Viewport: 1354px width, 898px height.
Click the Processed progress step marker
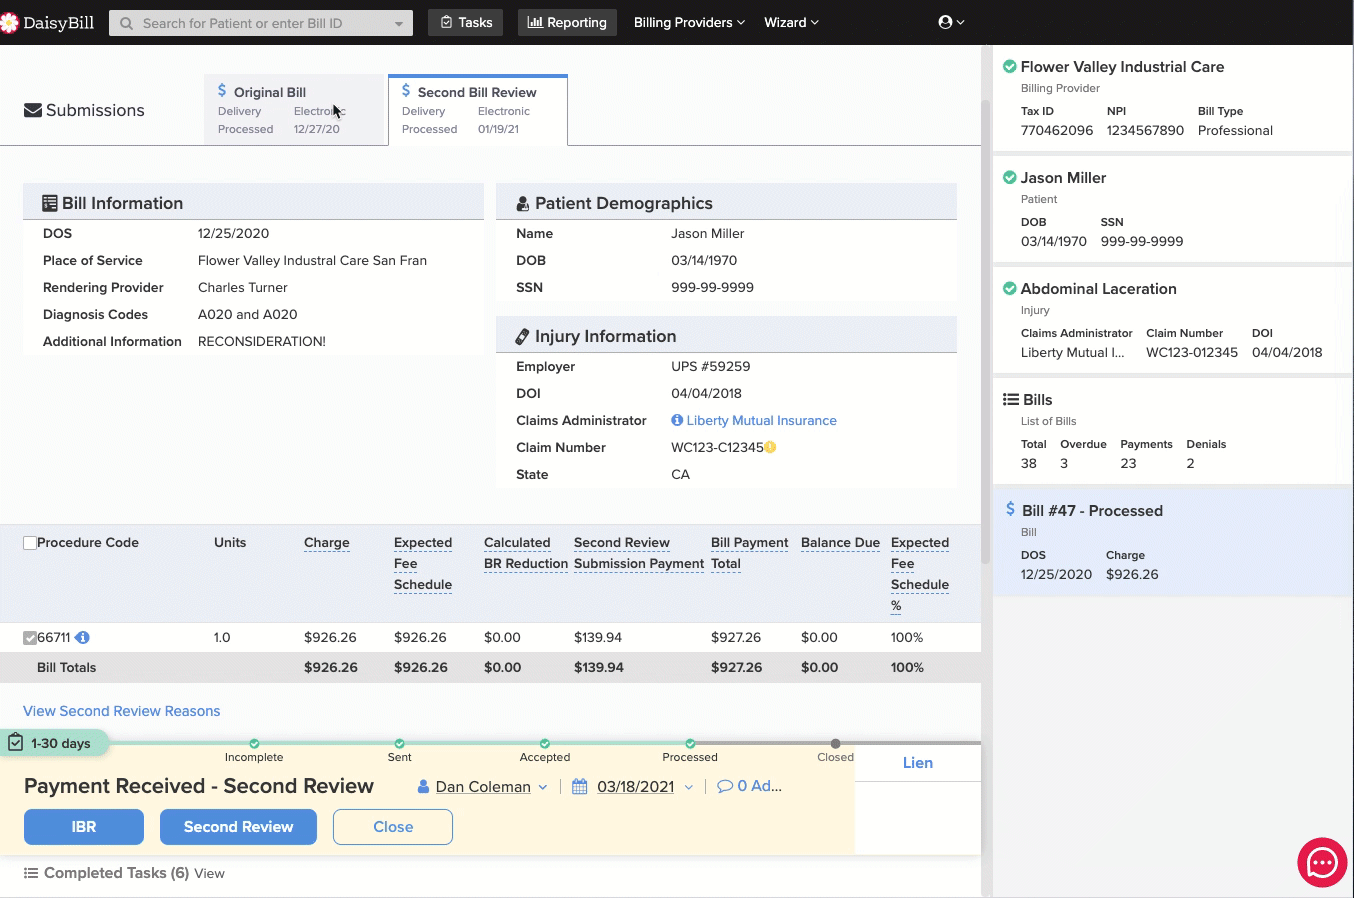[x=690, y=744]
